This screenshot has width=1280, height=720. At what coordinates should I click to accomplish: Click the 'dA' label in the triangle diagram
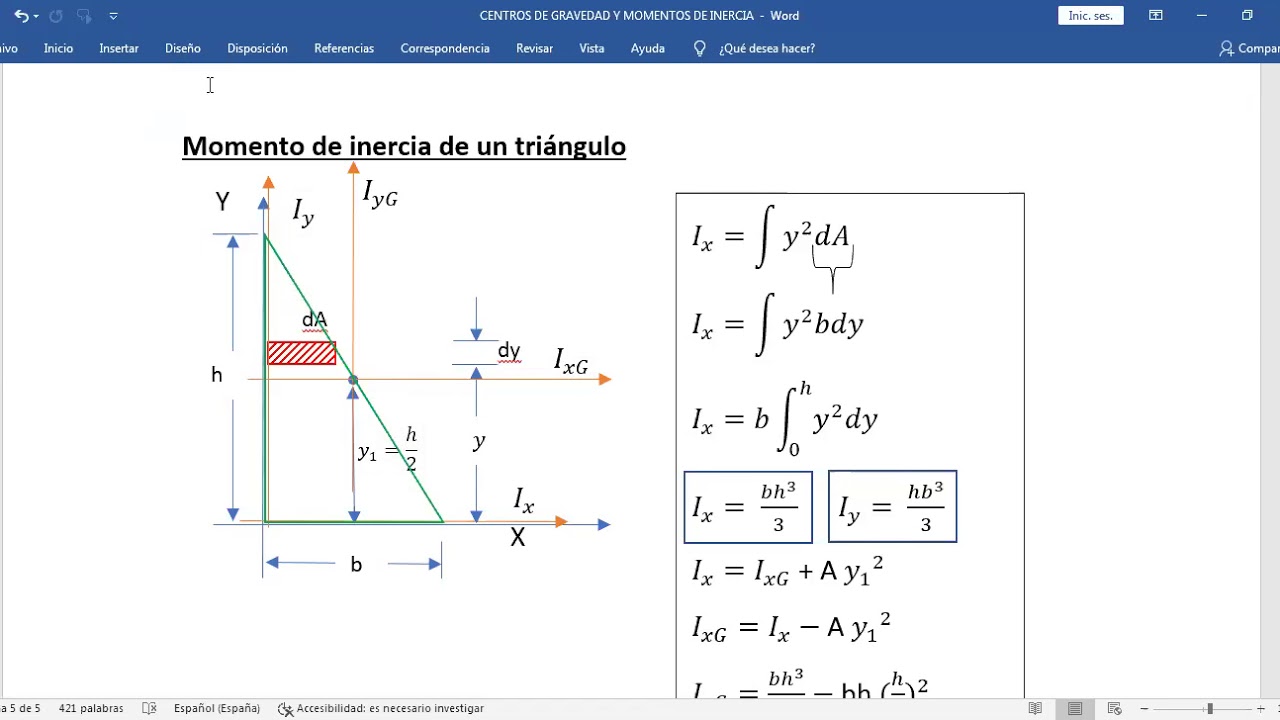314,320
